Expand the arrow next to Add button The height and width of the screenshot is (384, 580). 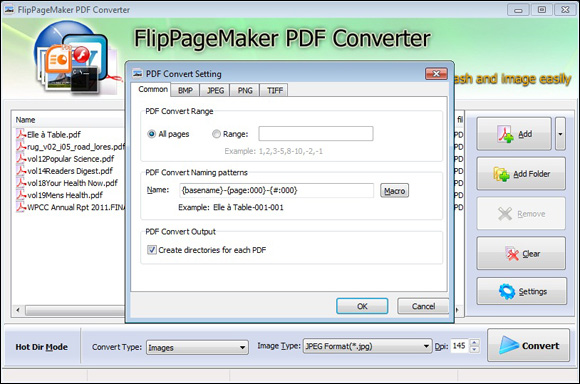pos(560,134)
